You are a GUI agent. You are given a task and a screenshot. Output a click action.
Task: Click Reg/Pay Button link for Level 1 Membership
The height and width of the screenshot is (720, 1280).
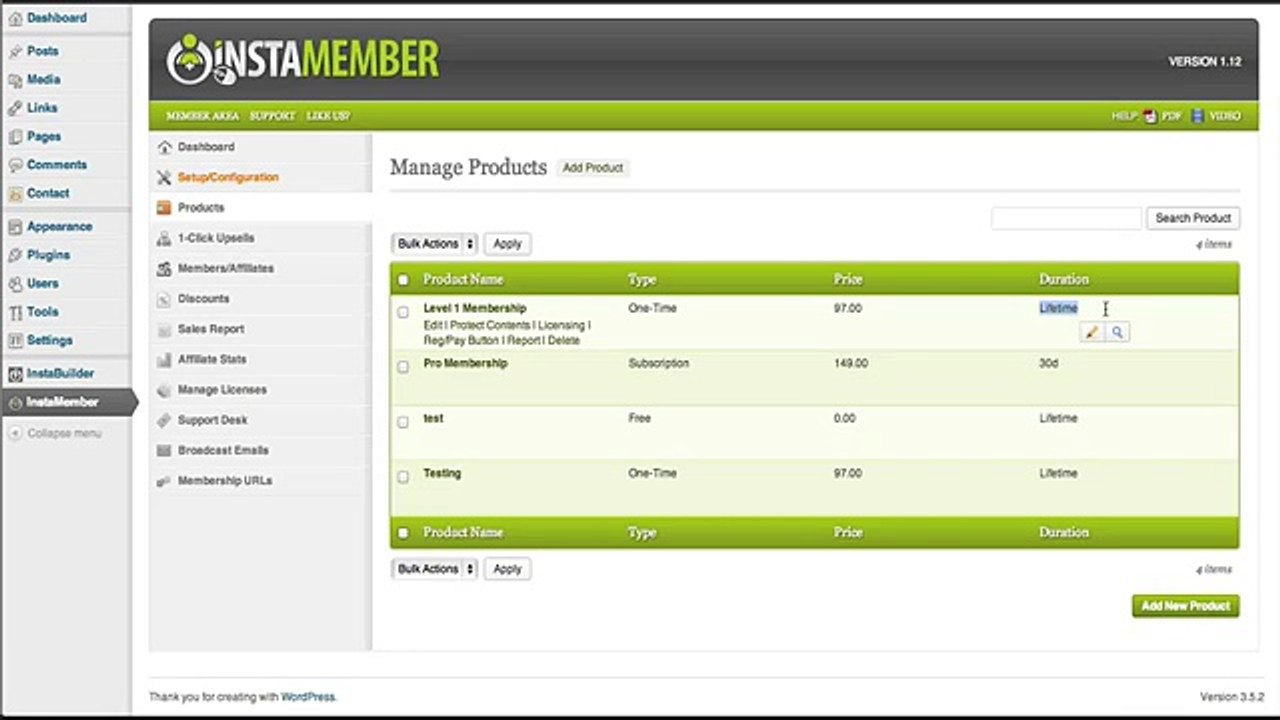pos(460,341)
